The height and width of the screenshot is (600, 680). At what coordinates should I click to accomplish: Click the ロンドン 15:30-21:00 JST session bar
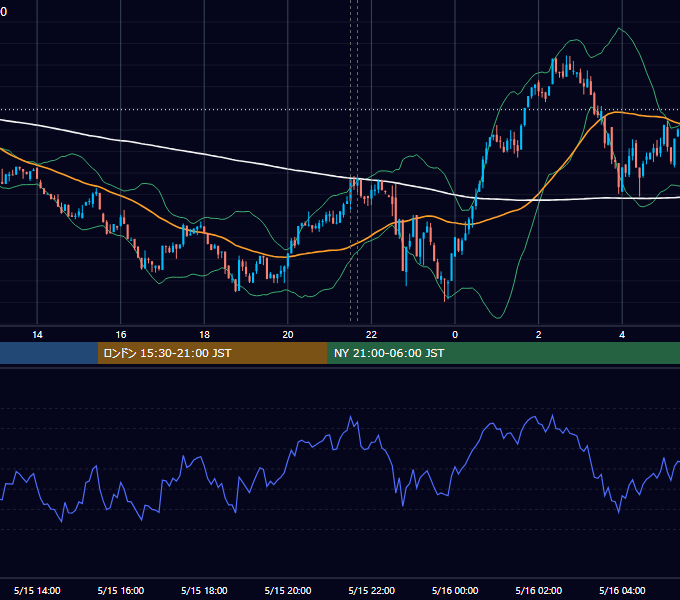212,353
